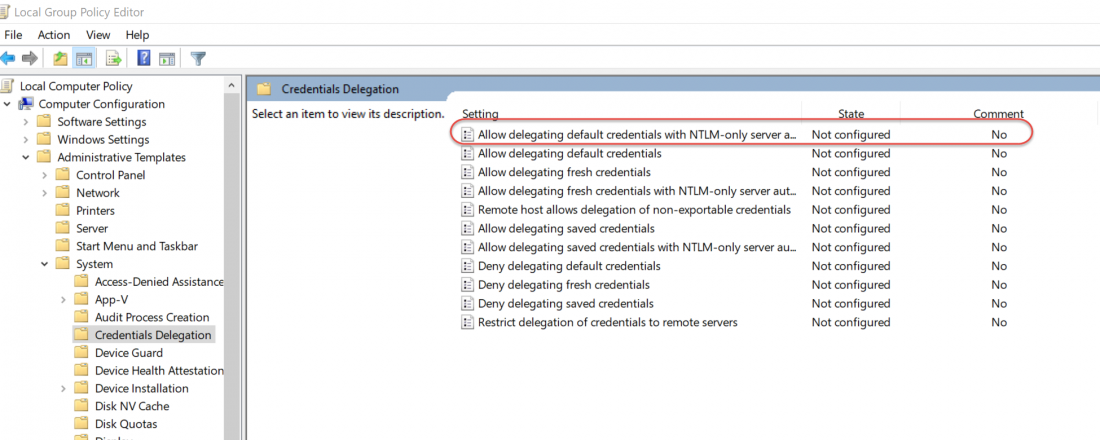Expand the Control Panel folder
1100x440 pixels.
(x=45, y=175)
